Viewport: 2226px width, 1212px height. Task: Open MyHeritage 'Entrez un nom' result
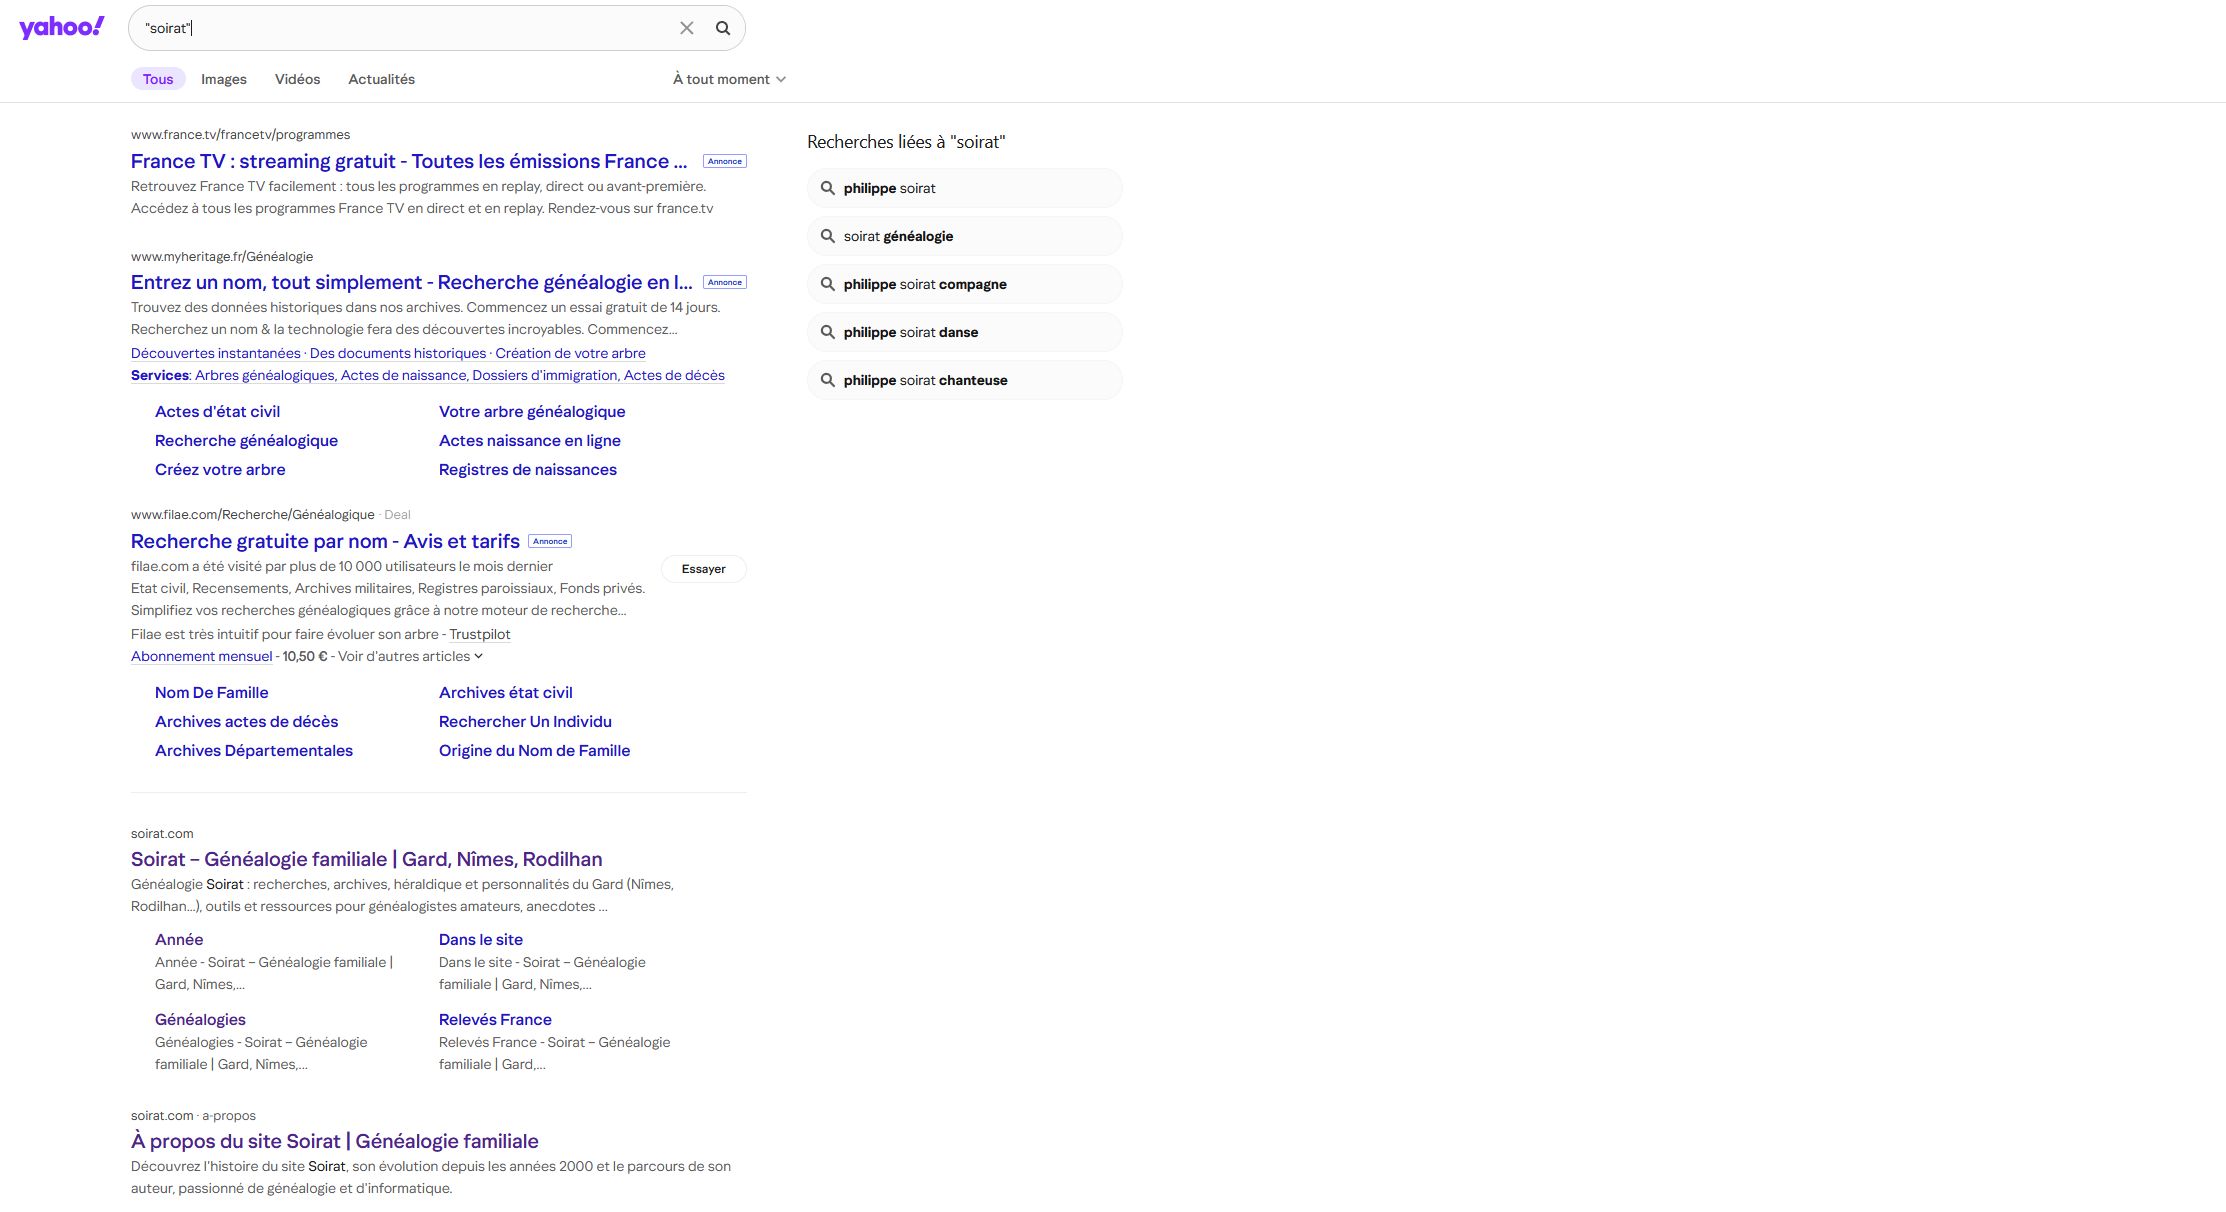pos(412,282)
